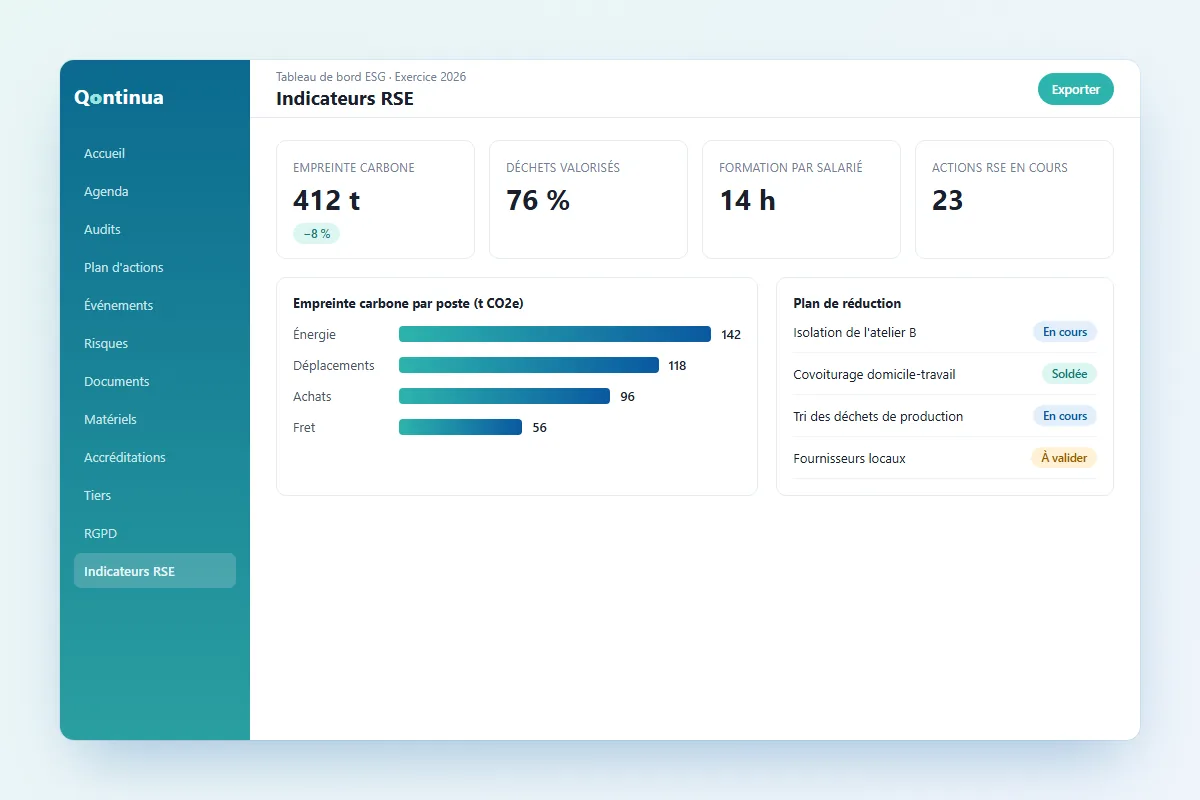The height and width of the screenshot is (800, 1200).
Task: Click Empreinte carbone par poste chart title
Action: (x=409, y=303)
